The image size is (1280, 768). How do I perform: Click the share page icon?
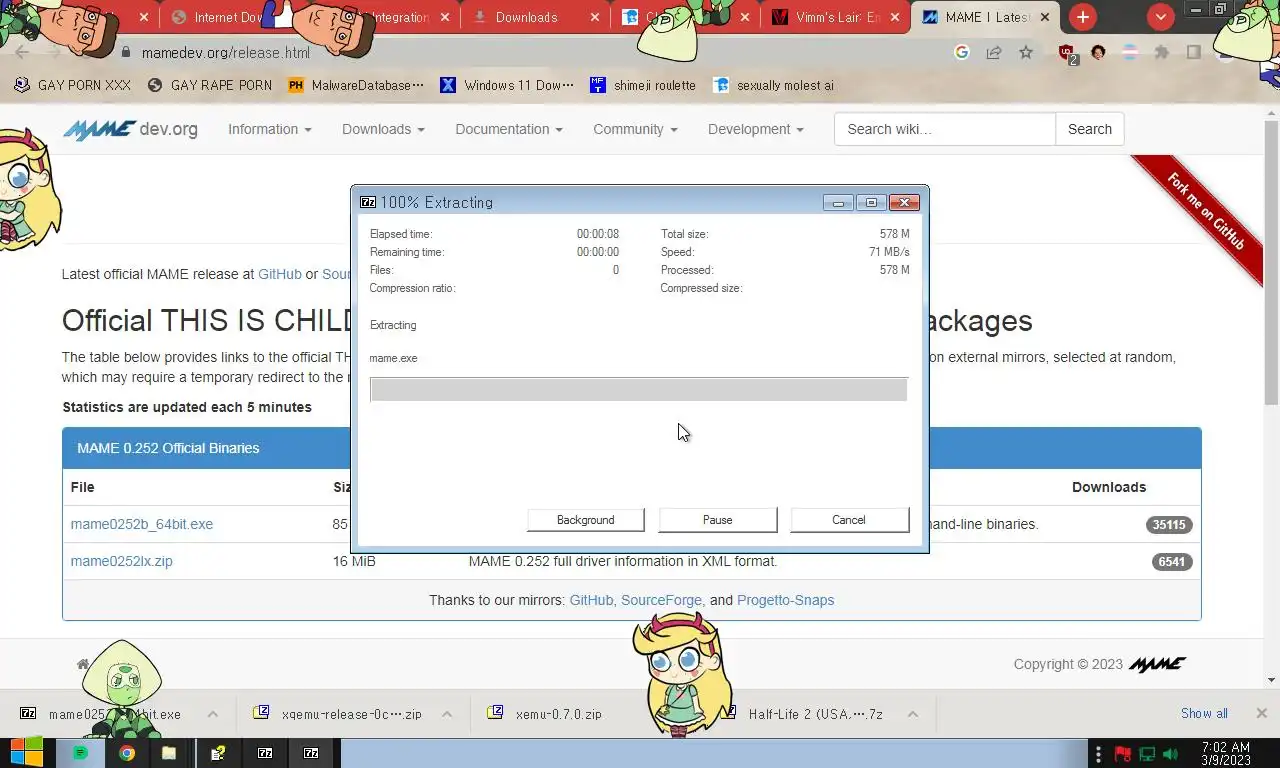(x=994, y=52)
